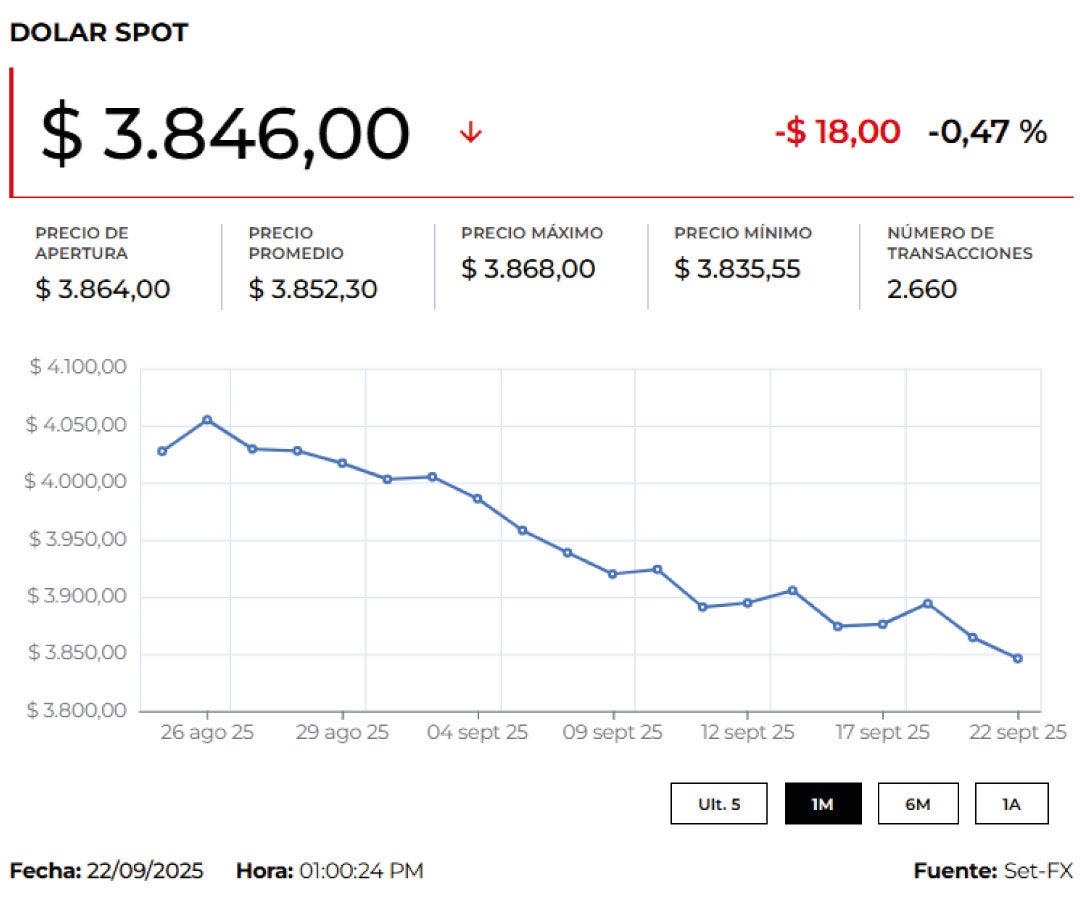The height and width of the screenshot is (900, 1080).
Task: Click the 17 sept 25 axis label
Action: pos(882,733)
